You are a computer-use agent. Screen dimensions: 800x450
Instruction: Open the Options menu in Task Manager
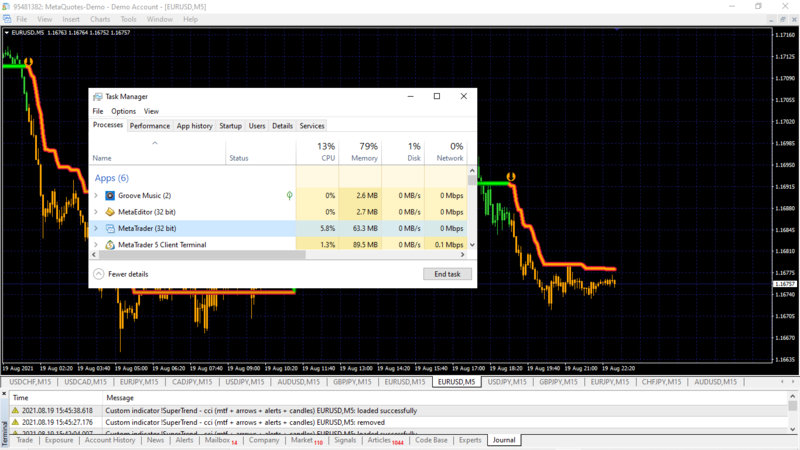[x=123, y=111]
